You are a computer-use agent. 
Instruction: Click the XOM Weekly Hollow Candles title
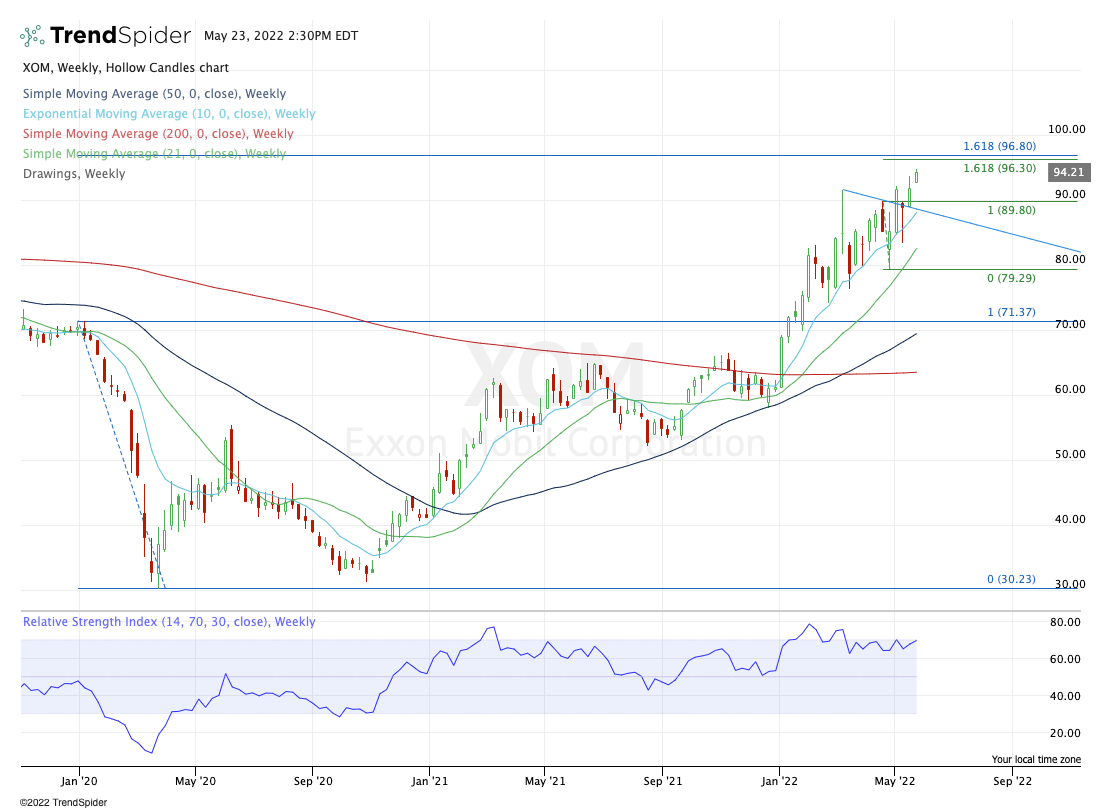[x=124, y=68]
